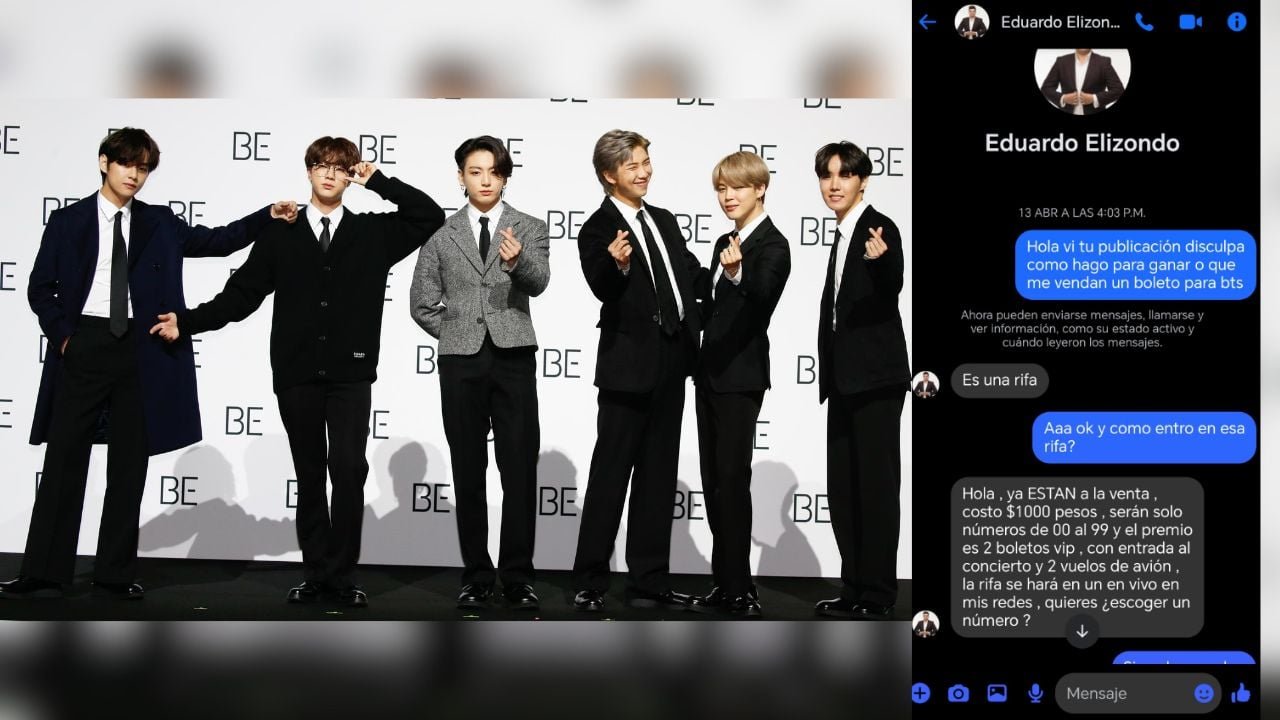Viewport: 1280px width, 720px height.
Task: Select the "Hola, ya ESTAN a la venta" message
Action: (1077, 557)
